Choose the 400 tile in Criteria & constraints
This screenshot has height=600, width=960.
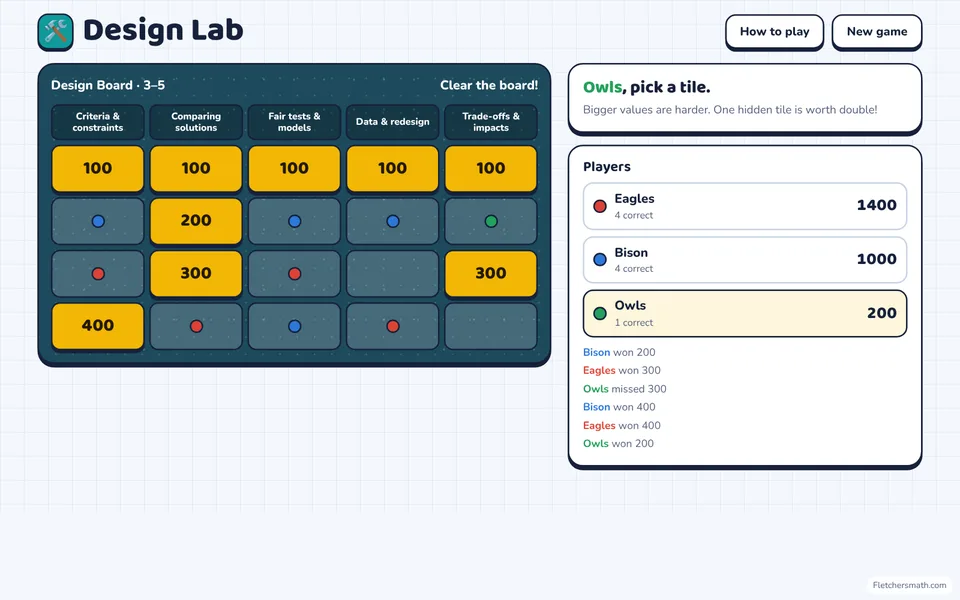98,326
